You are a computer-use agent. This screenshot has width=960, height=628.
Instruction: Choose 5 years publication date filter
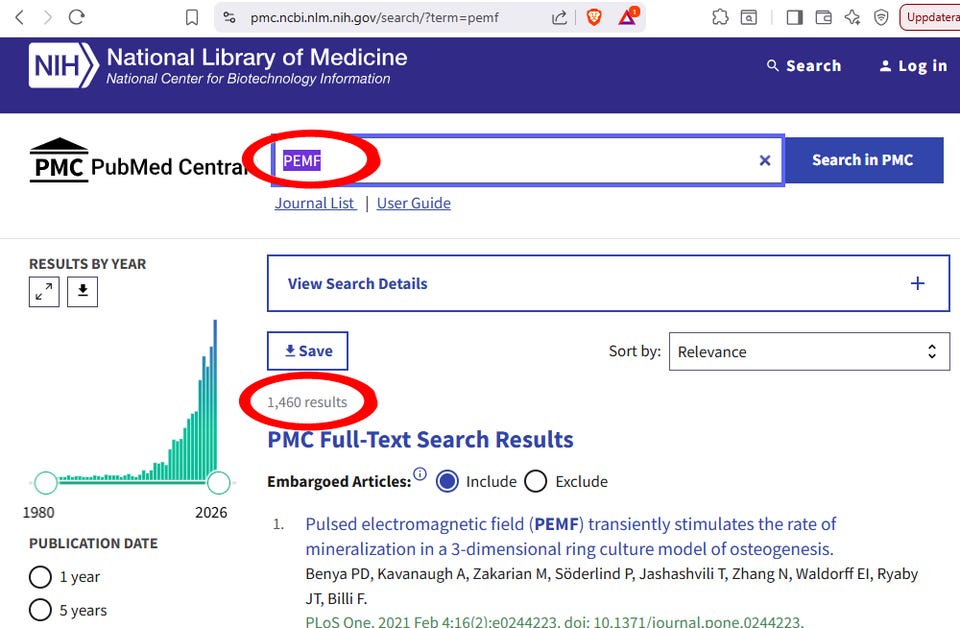(x=40, y=610)
